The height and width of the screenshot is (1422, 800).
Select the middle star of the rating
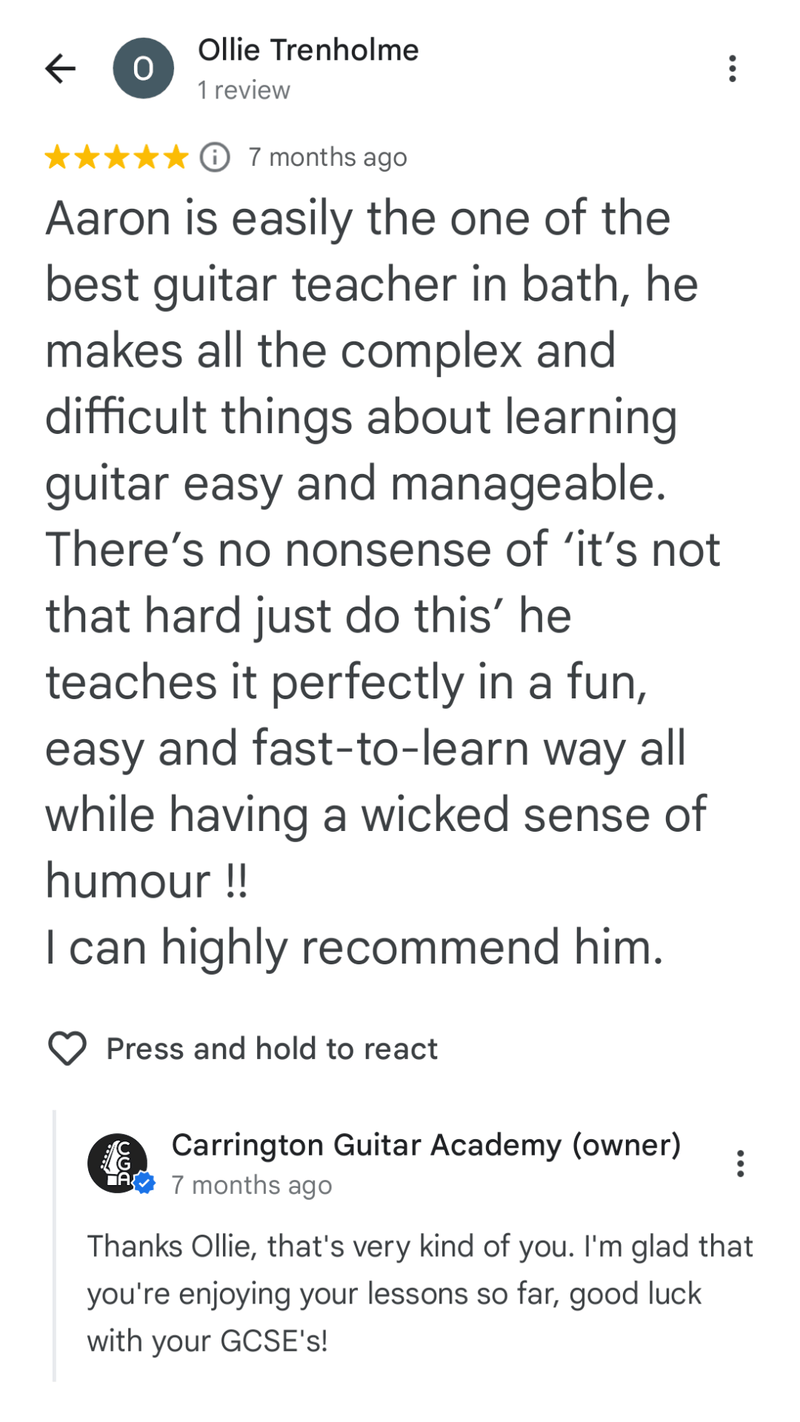(117, 157)
